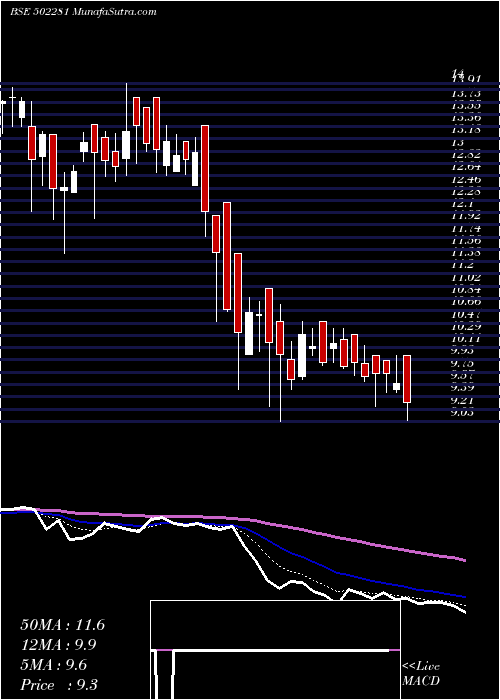Click the <<Live MACD label
This screenshot has width=500, height=700.
click(x=421, y=674)
